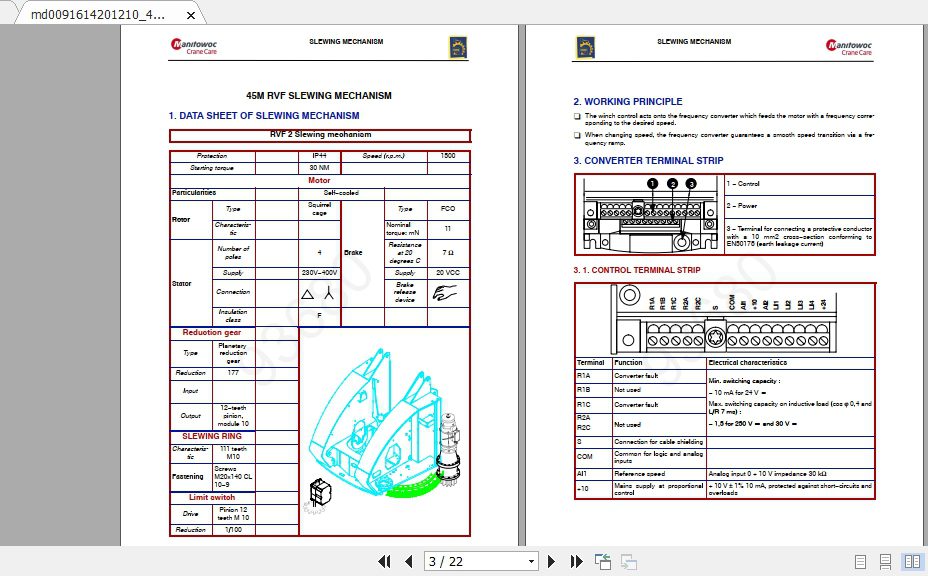Click the second bullet box under Working Principle
The height and width of the screenshot is (576, 928).
[x=577, y=136]
